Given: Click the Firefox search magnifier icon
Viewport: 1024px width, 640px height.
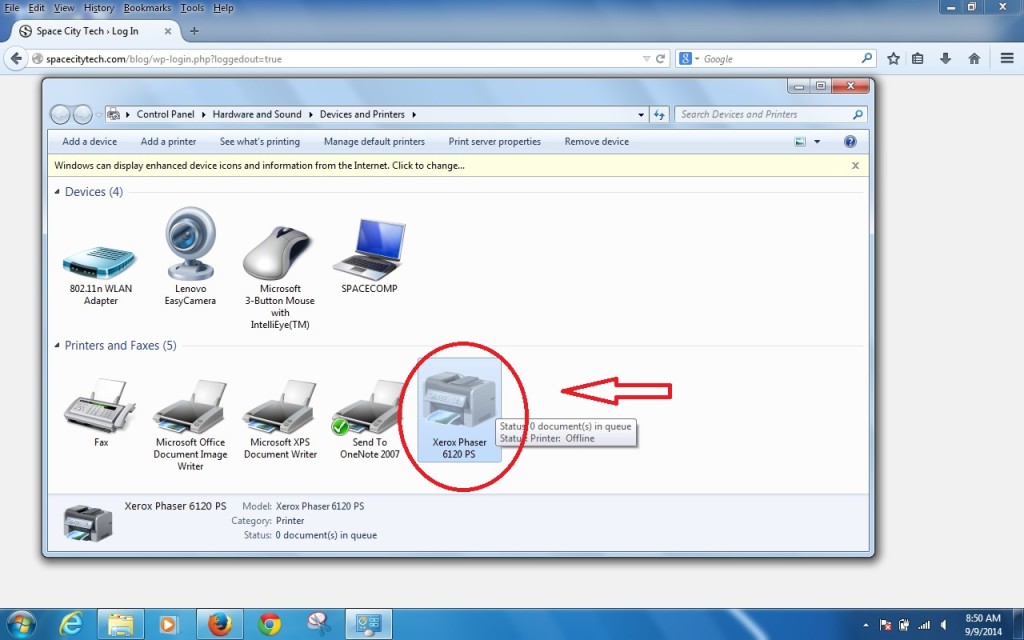Looking at the screenshot, I should coord(867,58).
